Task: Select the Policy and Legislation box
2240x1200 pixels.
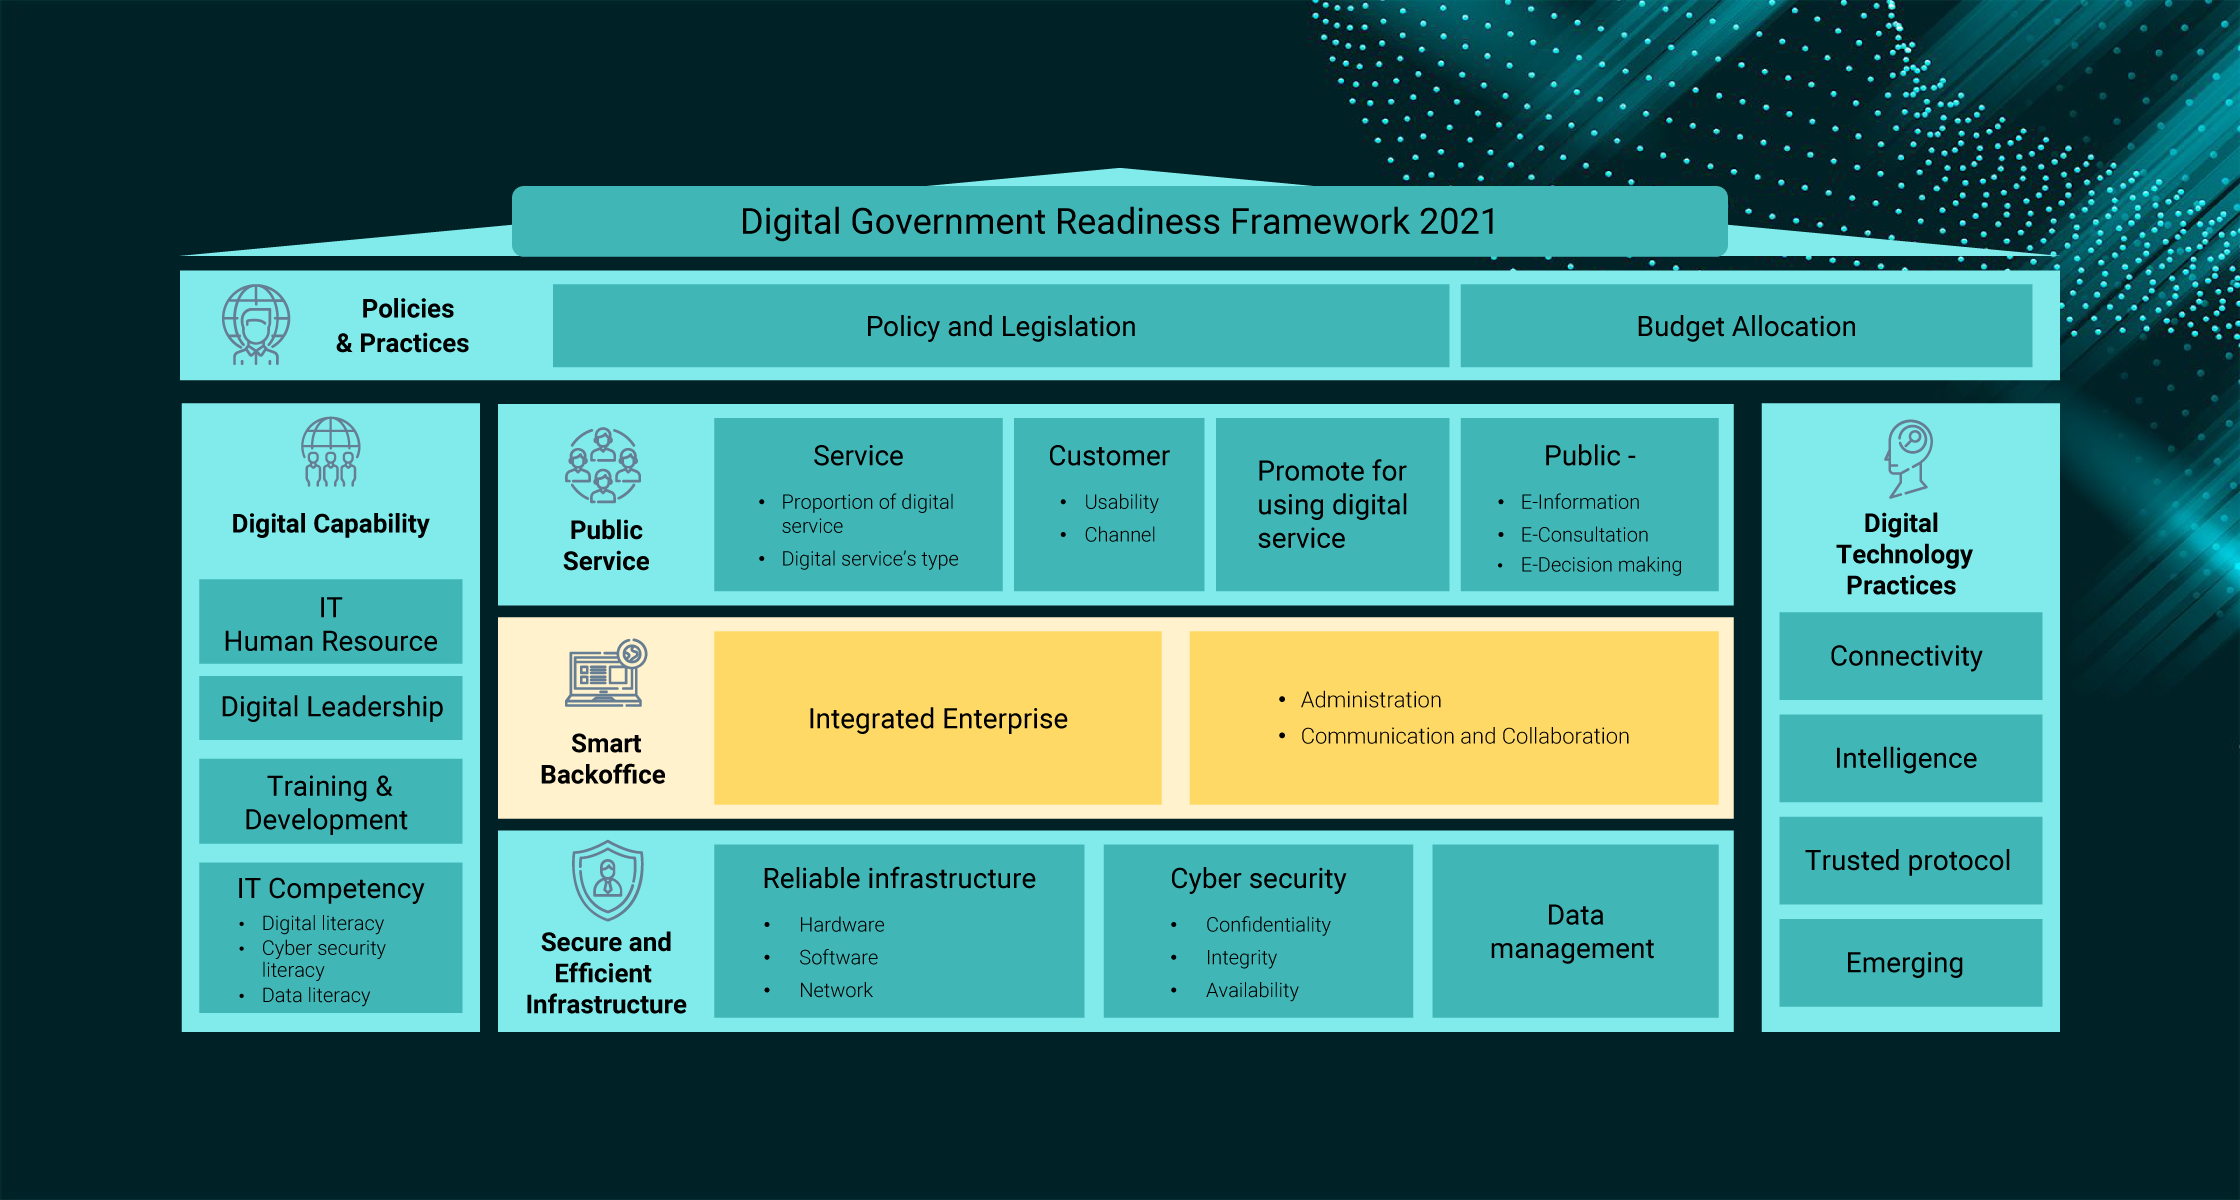Action: [1000, 326]
